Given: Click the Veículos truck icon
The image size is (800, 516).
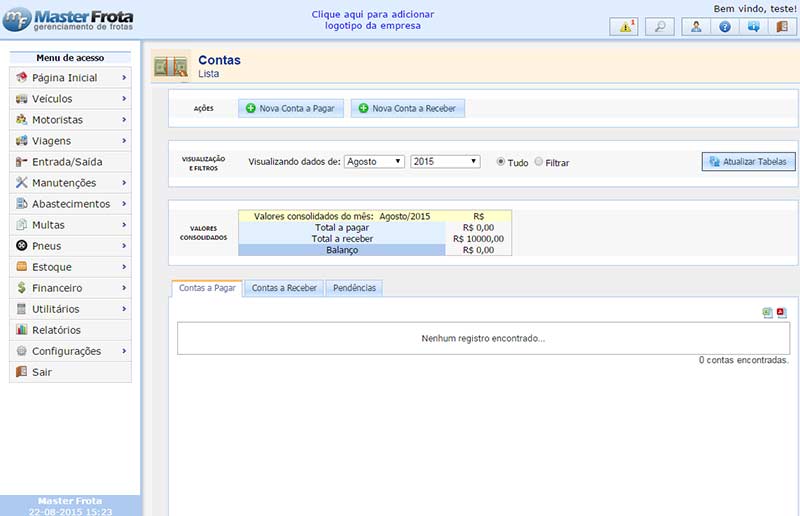Looking at the screenshot, I should [21, 99].
